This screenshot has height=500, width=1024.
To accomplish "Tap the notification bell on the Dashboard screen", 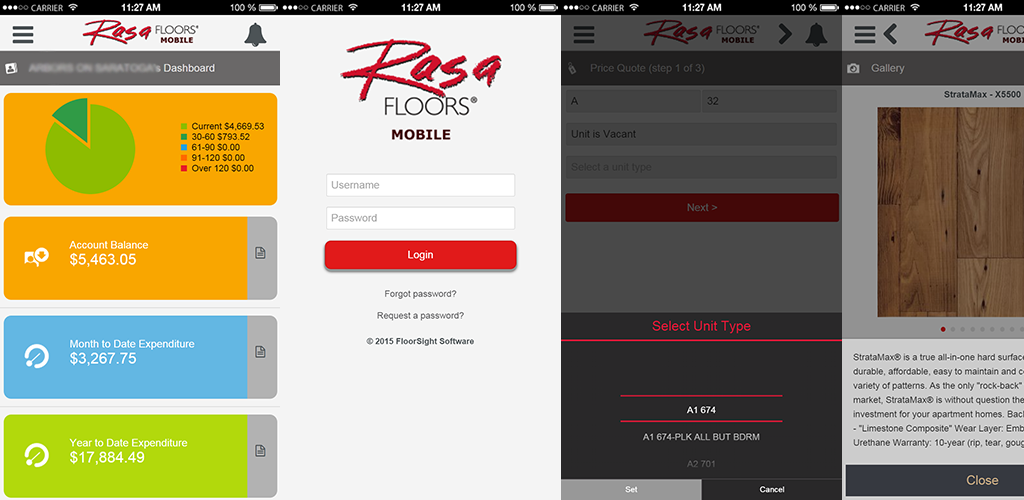I will tap(255, 35).
